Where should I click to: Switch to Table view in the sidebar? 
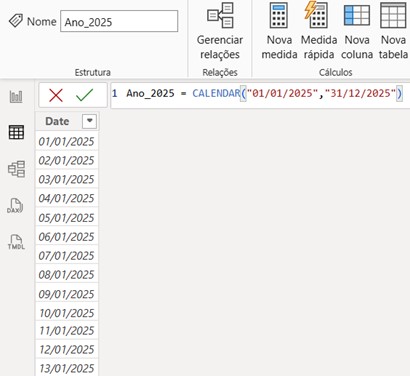coord(16,132)
